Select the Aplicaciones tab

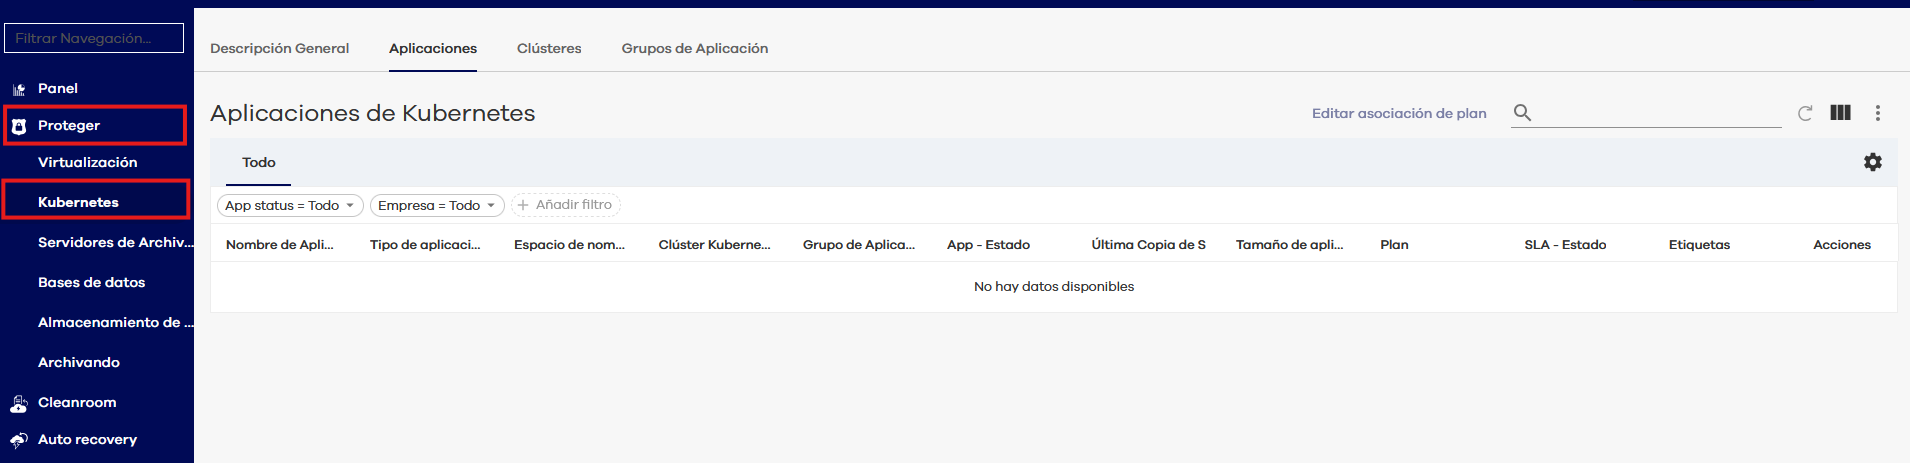(433, 48)
